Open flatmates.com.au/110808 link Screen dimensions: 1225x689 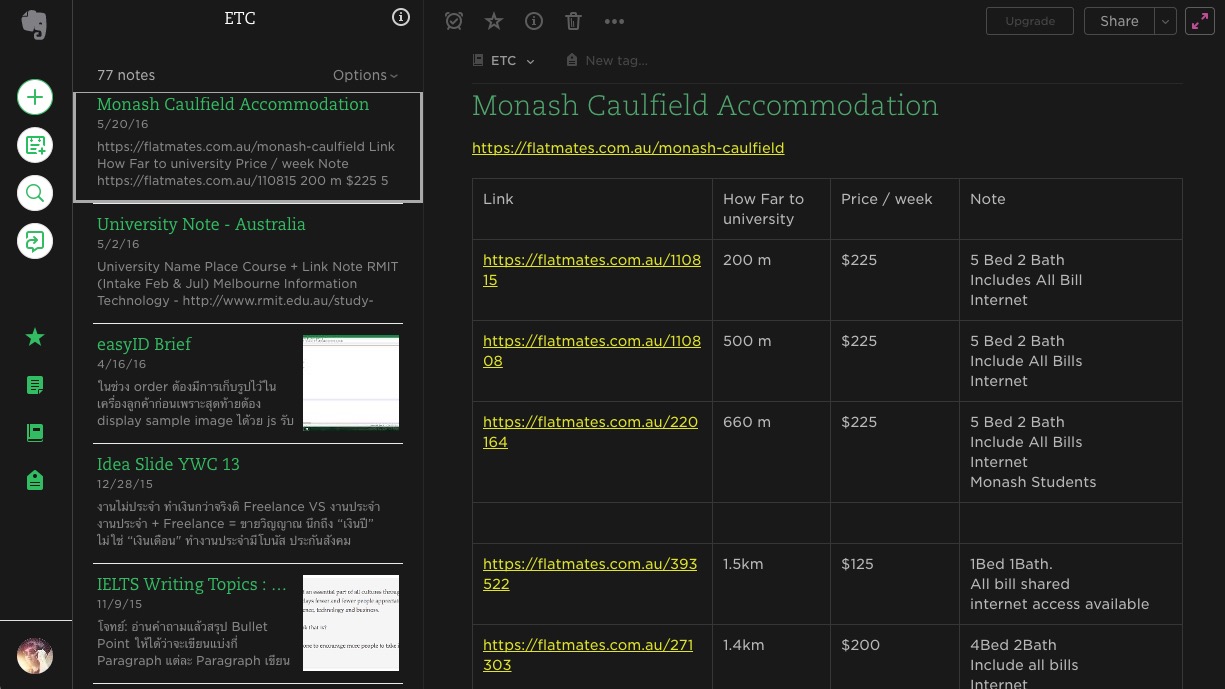point(592,351)
